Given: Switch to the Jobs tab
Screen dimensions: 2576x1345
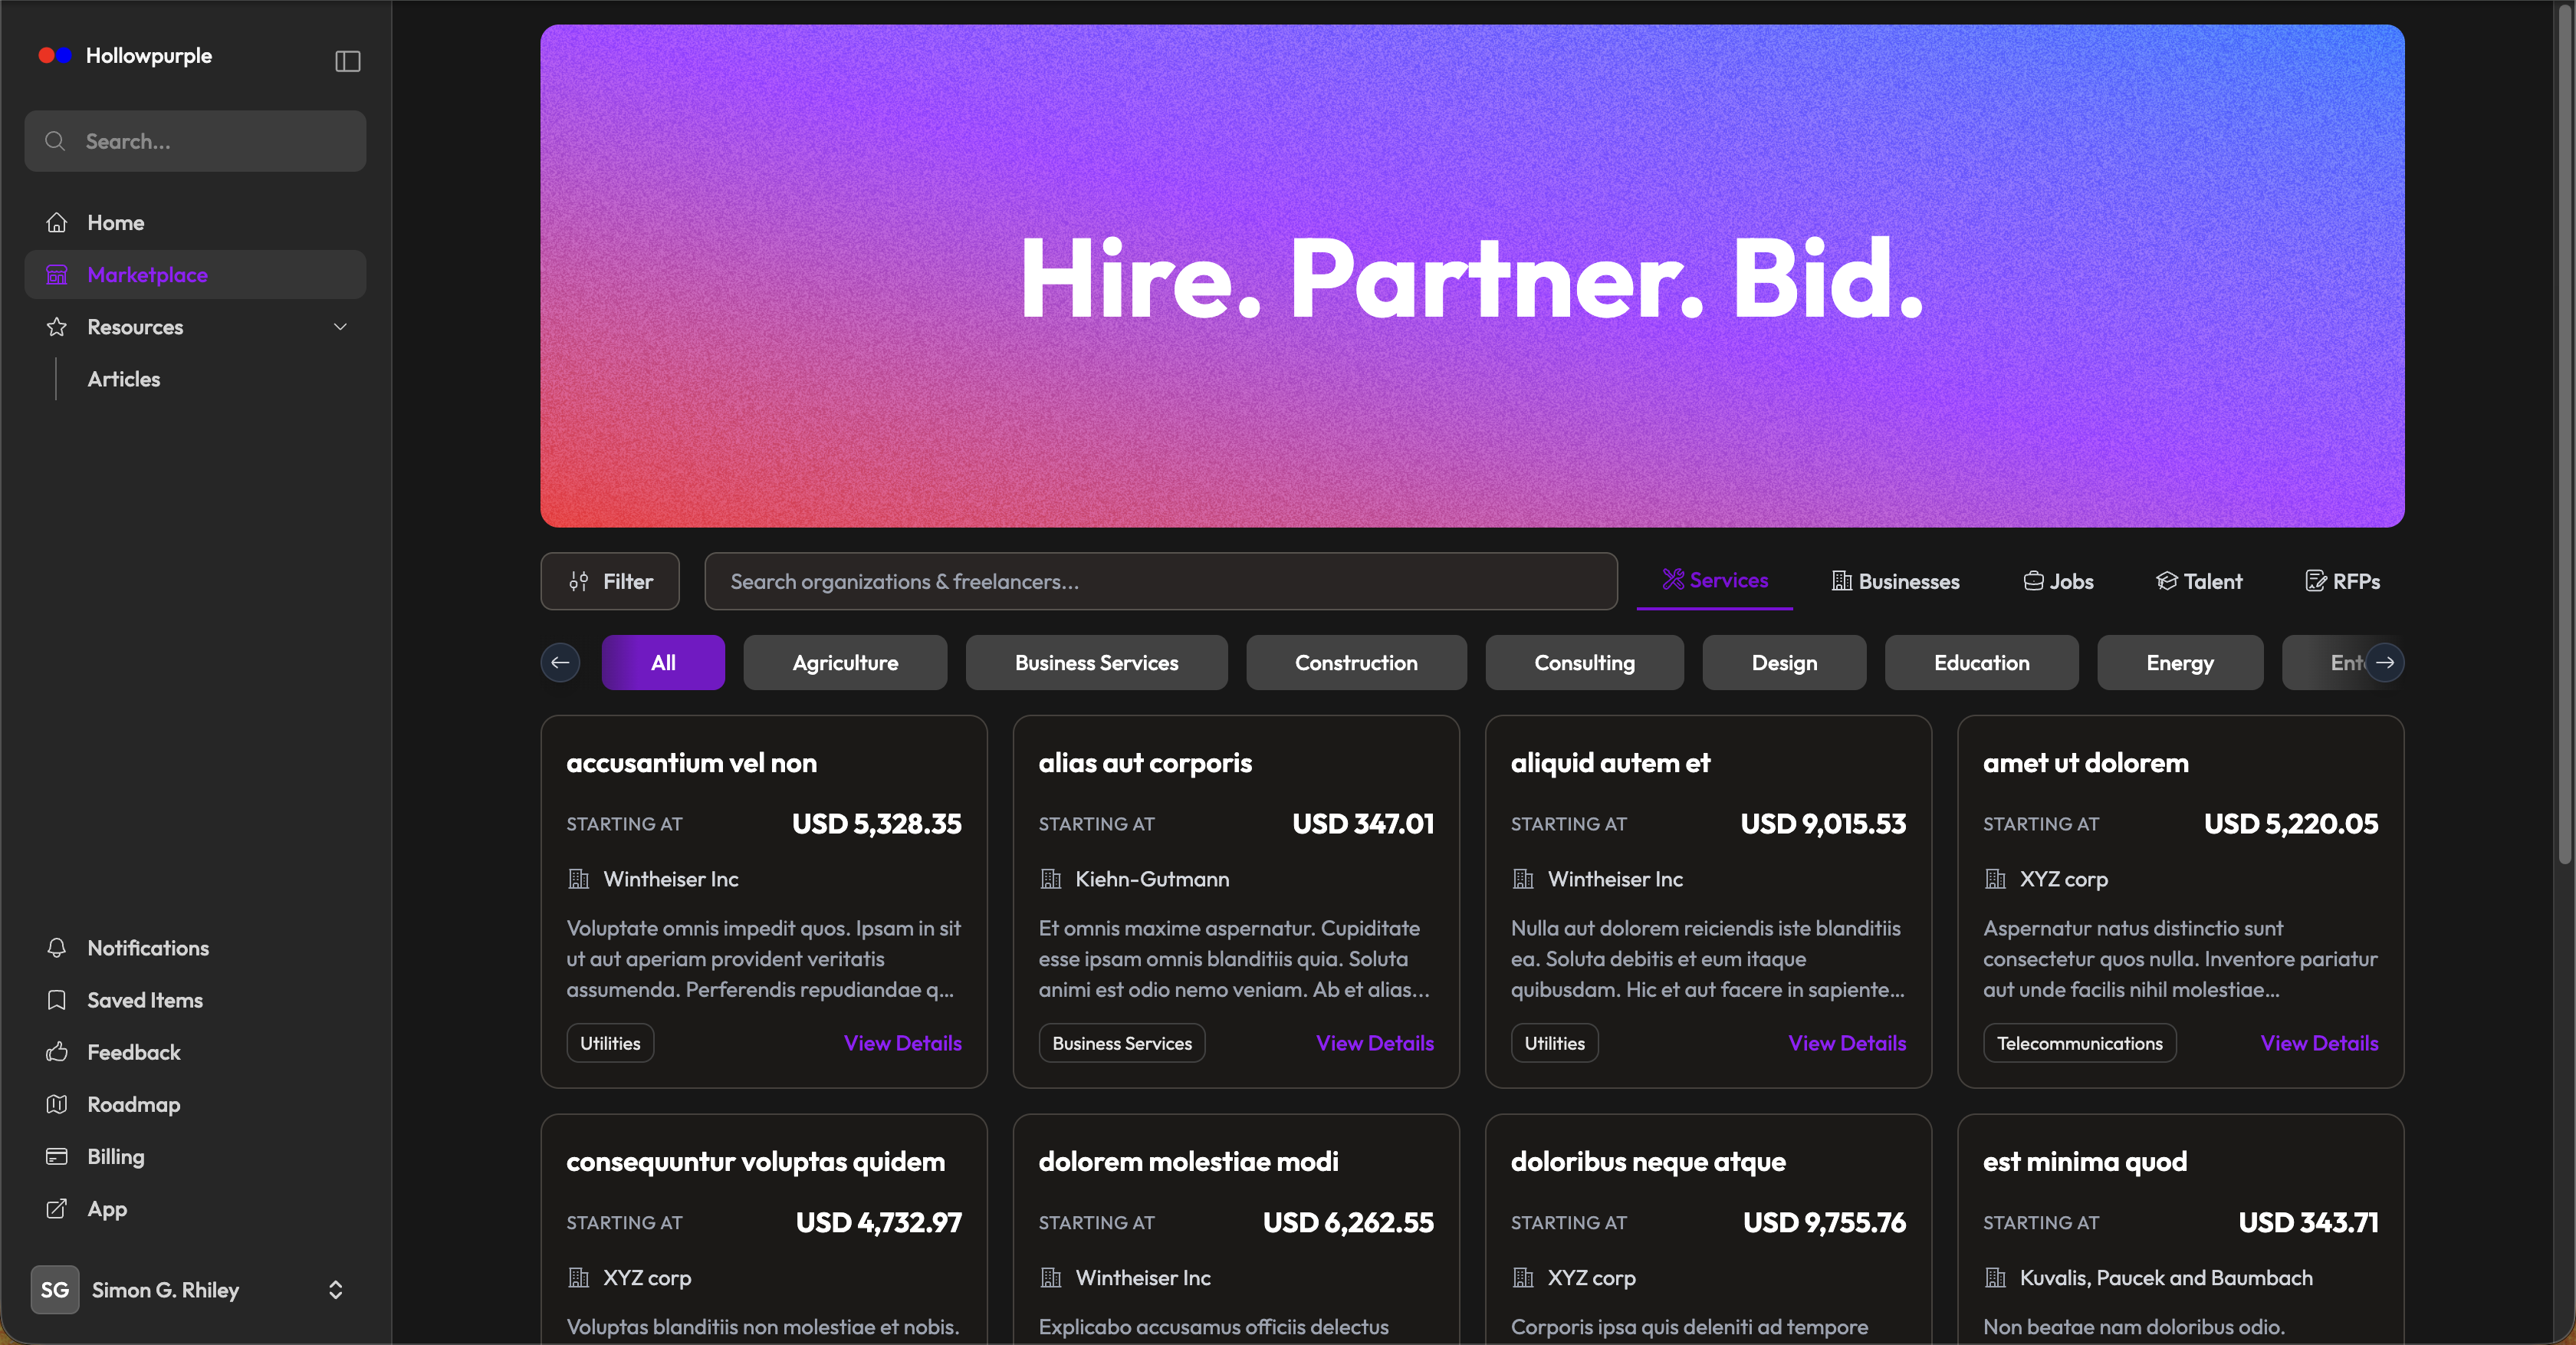Looking at the screenshot, I should point(2058,581).
